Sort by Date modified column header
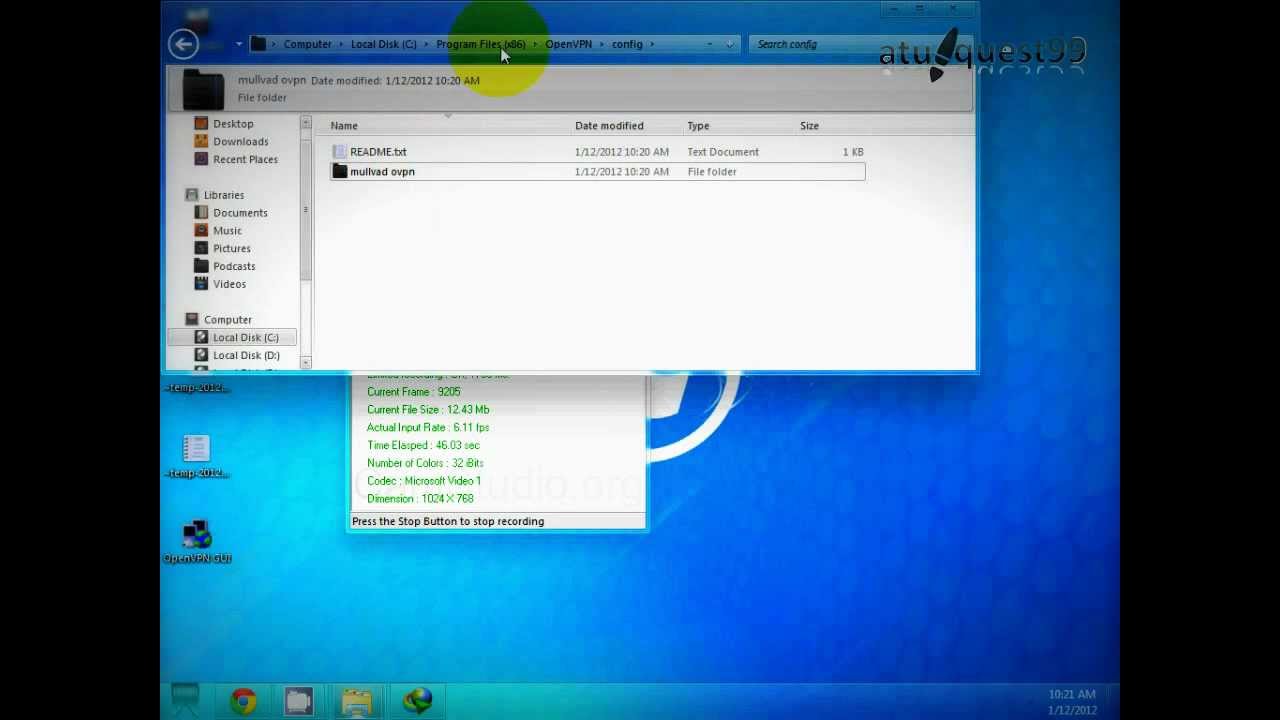The height and width of the screenshot is (720, 1280). coord(609,126)
